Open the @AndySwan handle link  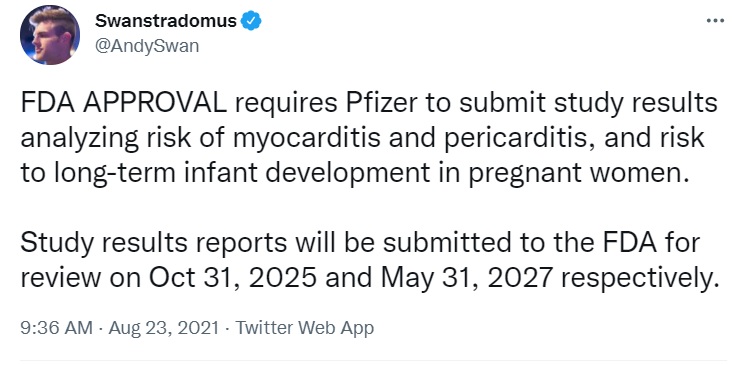(x=147, y=46)
